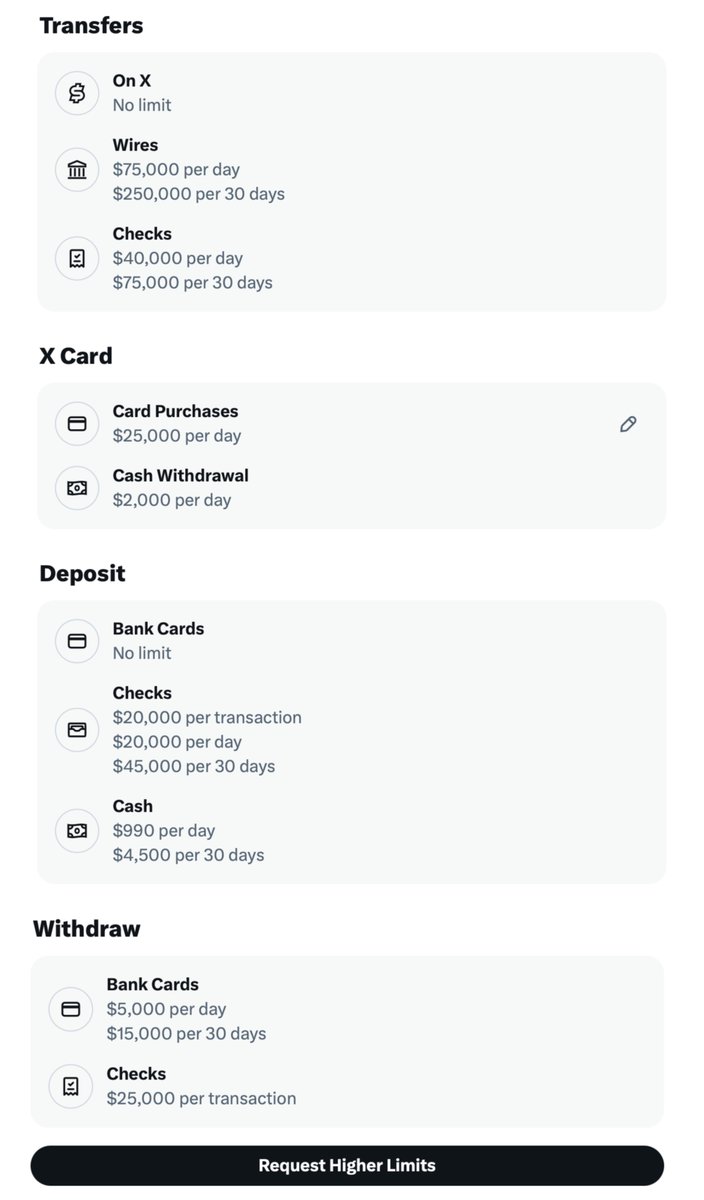Click the card icon for Card Purchases
The height and width of the screenshot is (1200, 704).
click(x=77, y=424)
